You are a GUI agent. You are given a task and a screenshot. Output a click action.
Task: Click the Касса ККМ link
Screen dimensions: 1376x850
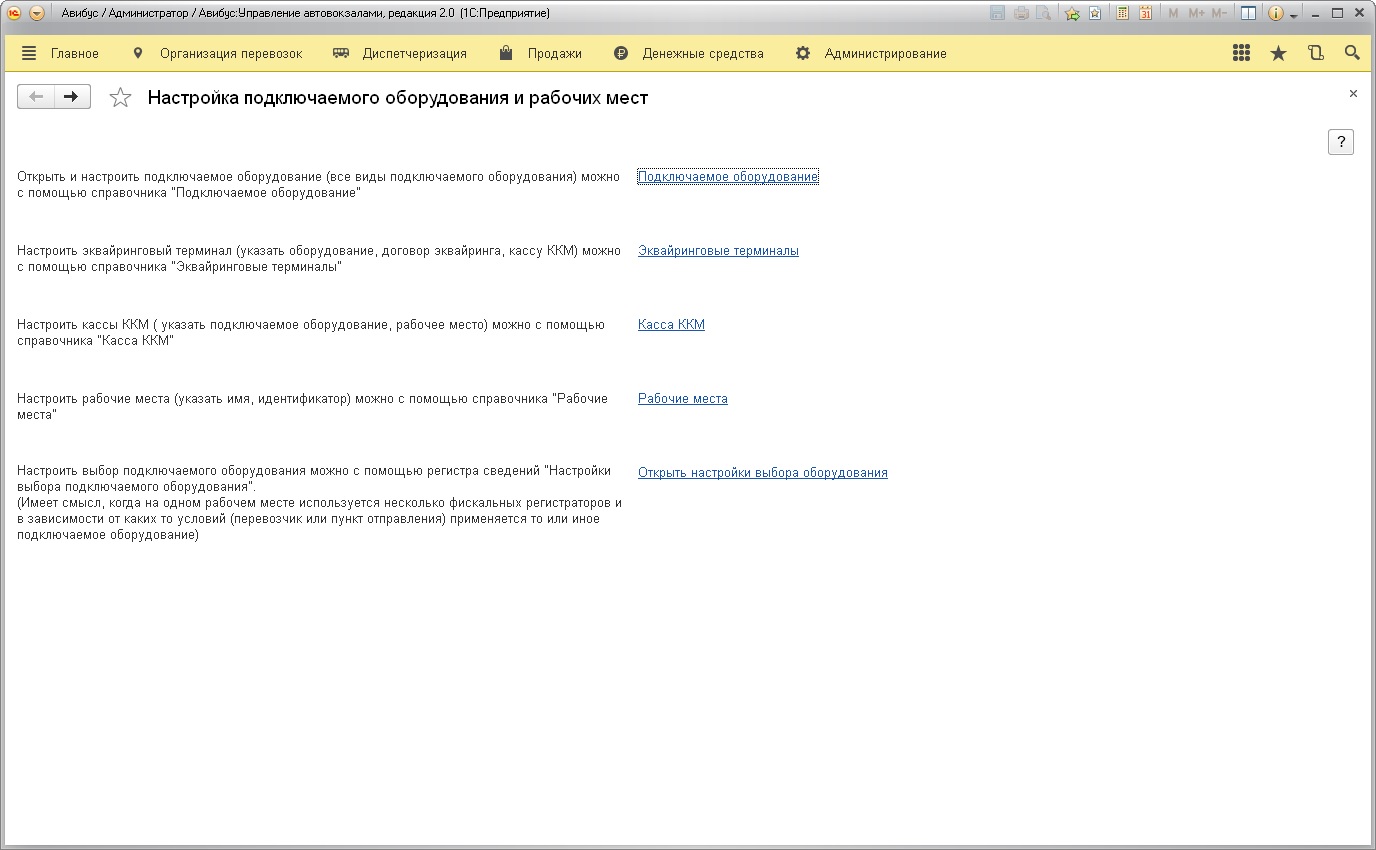[671, 325]
